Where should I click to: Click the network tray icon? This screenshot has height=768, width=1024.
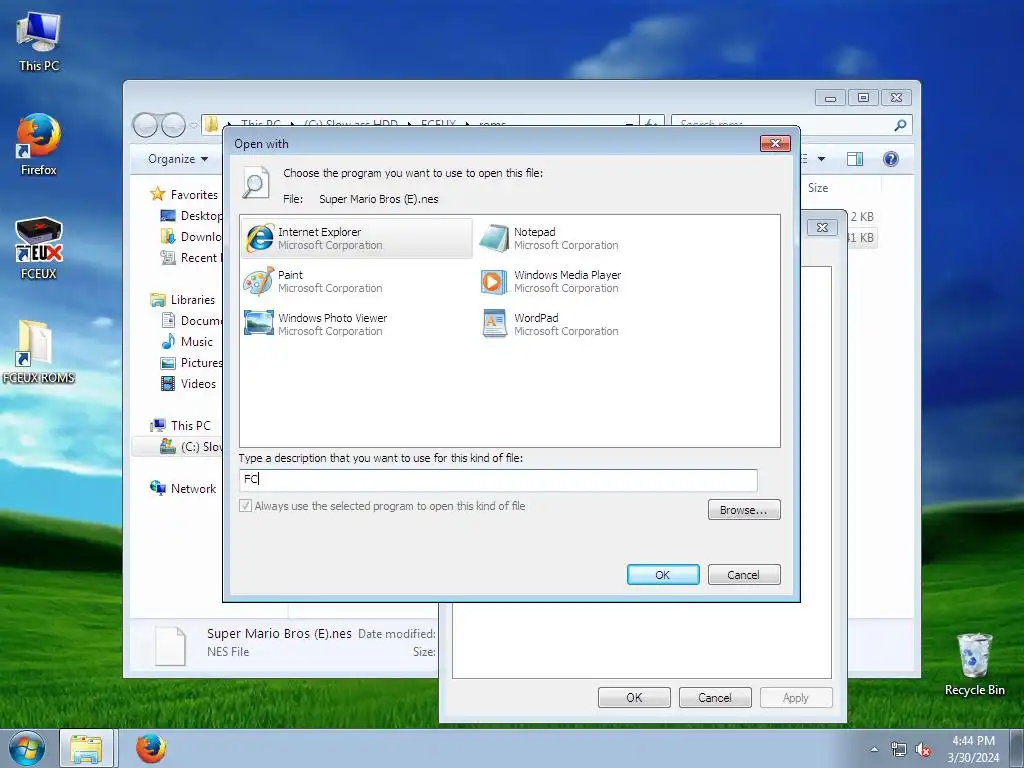click(899, 750)
